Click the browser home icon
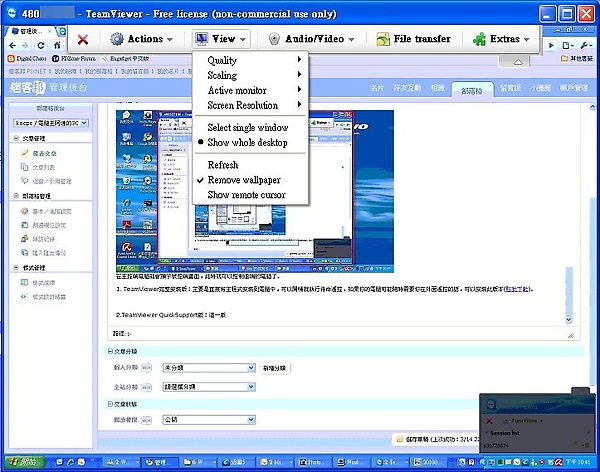Image resolution: width=600 pixels, height=472 pixels. pos(57,45)
